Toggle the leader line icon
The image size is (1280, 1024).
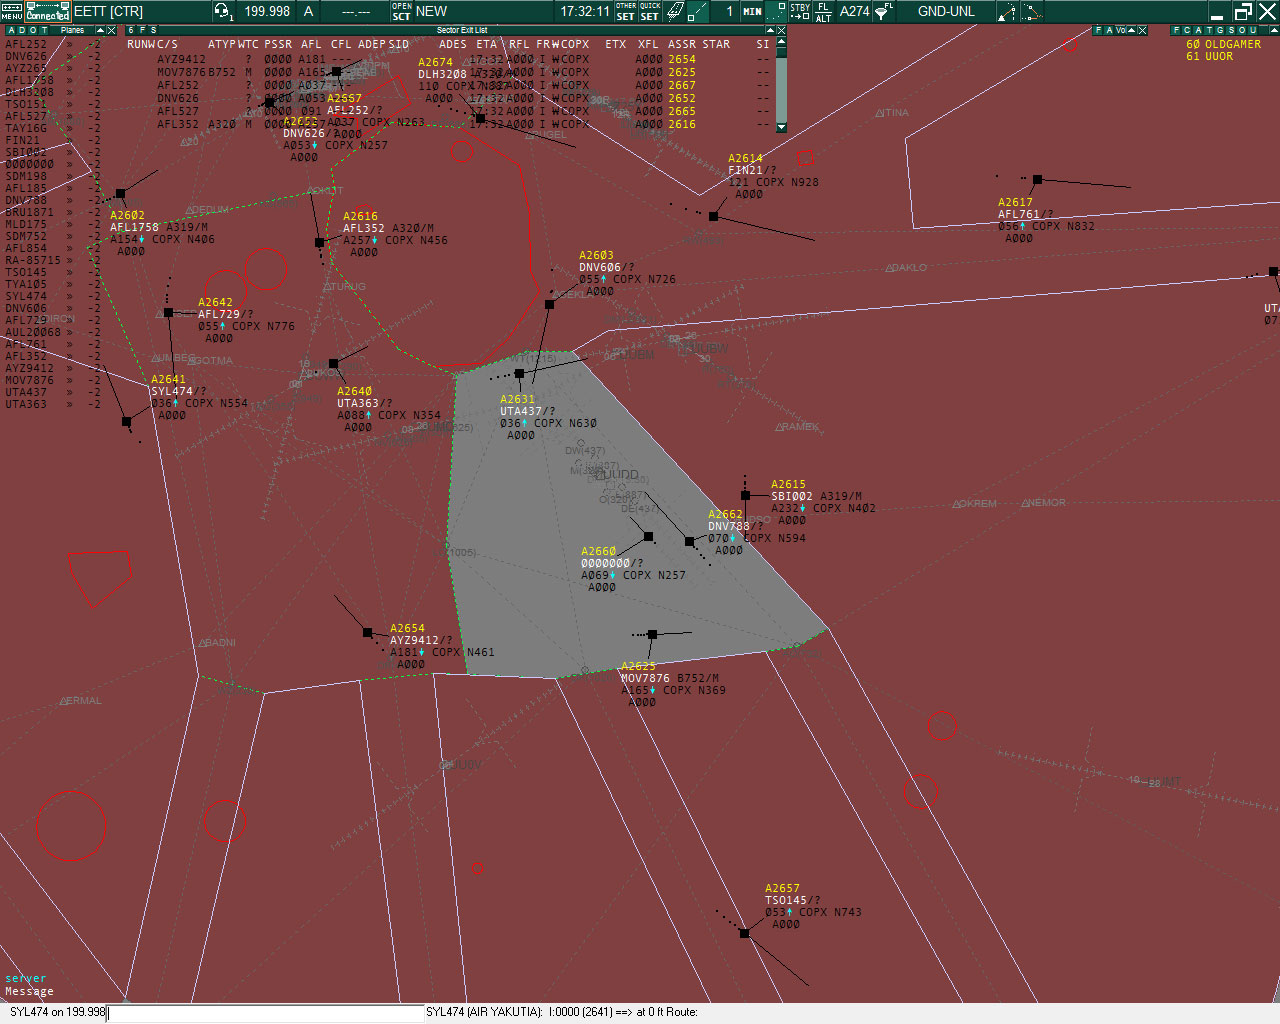[698, 11]
